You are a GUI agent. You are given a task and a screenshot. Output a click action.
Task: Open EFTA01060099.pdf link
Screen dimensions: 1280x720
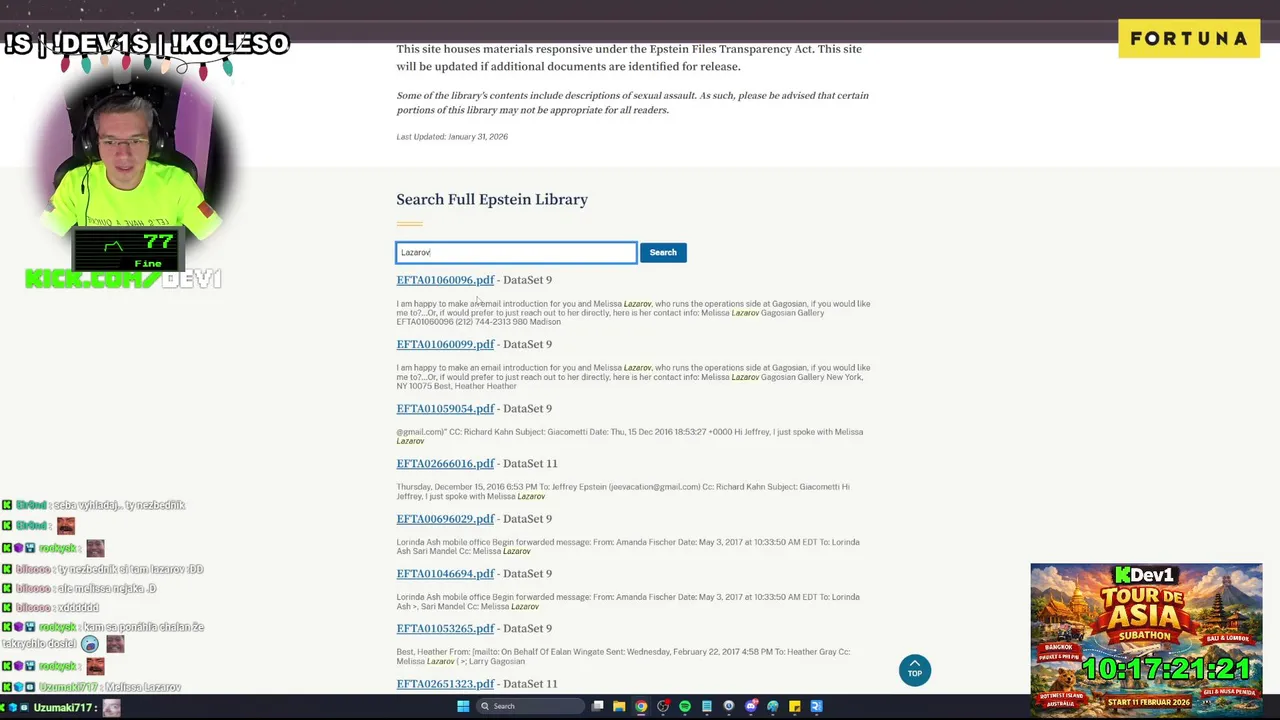(x=445, y=344)
